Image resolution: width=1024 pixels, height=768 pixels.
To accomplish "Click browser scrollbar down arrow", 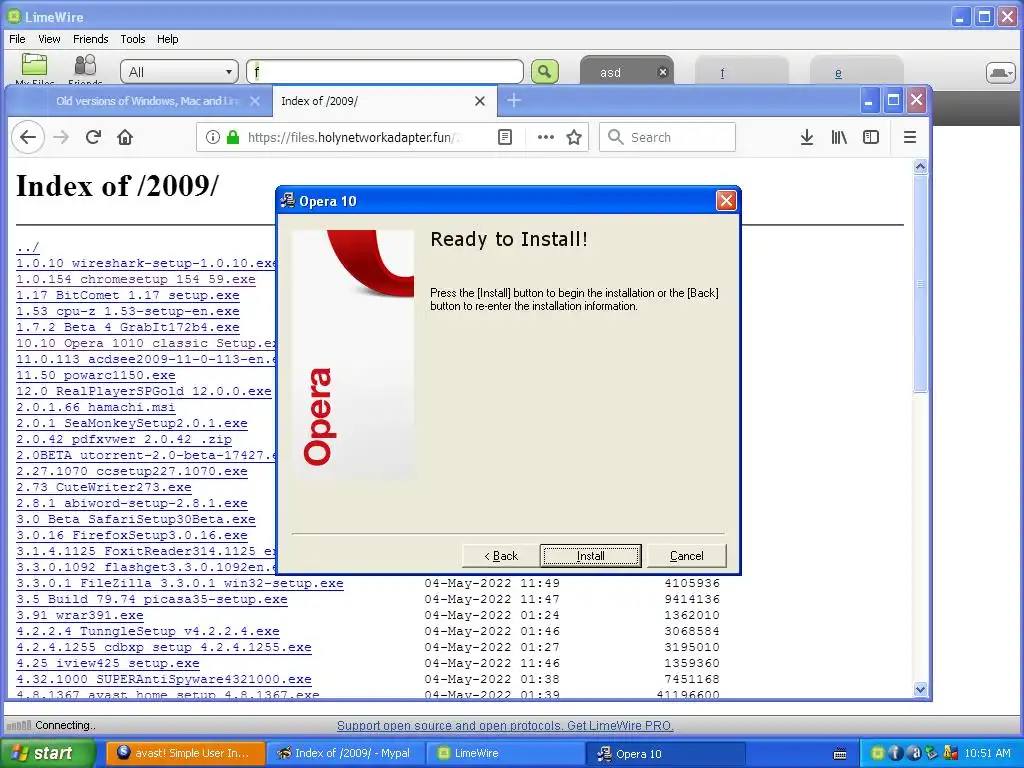I will [x=920, y=689].
